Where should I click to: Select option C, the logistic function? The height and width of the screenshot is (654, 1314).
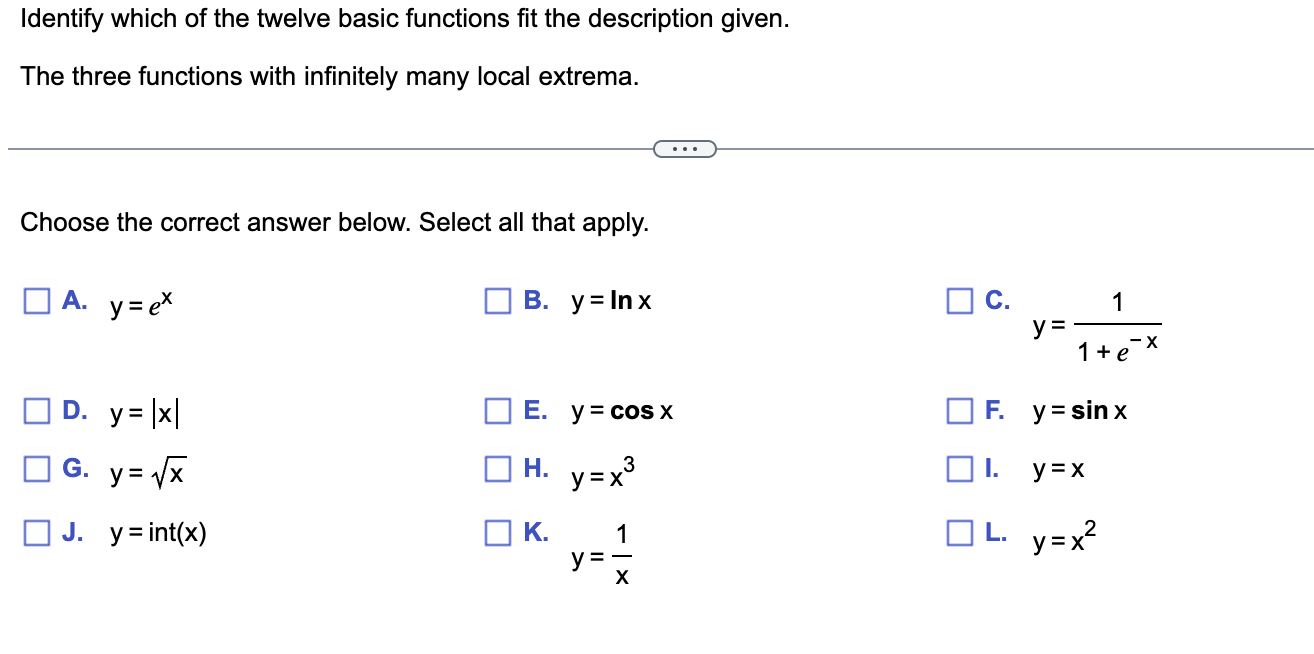coord(958,299)
